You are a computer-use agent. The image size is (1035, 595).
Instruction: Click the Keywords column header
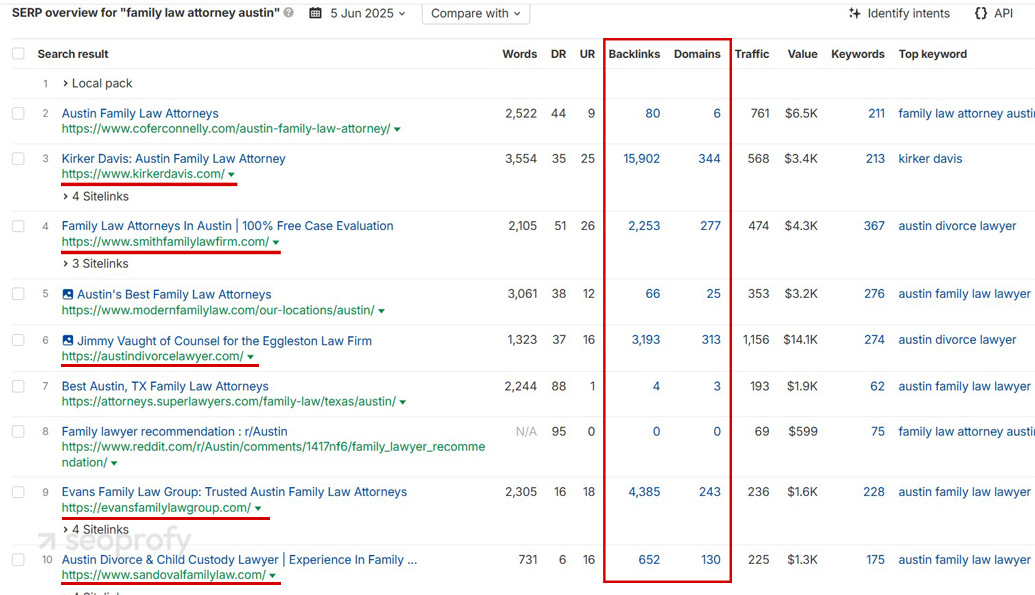click(x=857, y=54)
